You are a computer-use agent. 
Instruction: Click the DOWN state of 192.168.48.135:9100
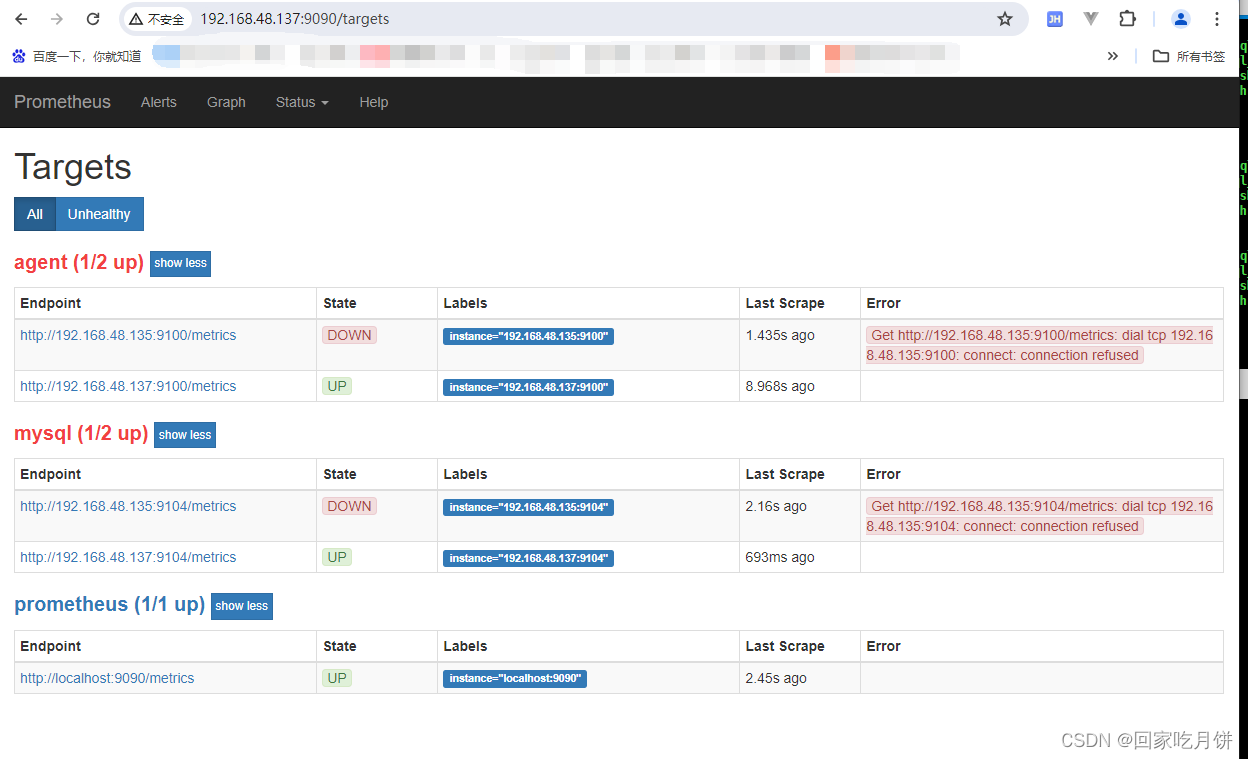pyautogui.click(x=349, y=335)
